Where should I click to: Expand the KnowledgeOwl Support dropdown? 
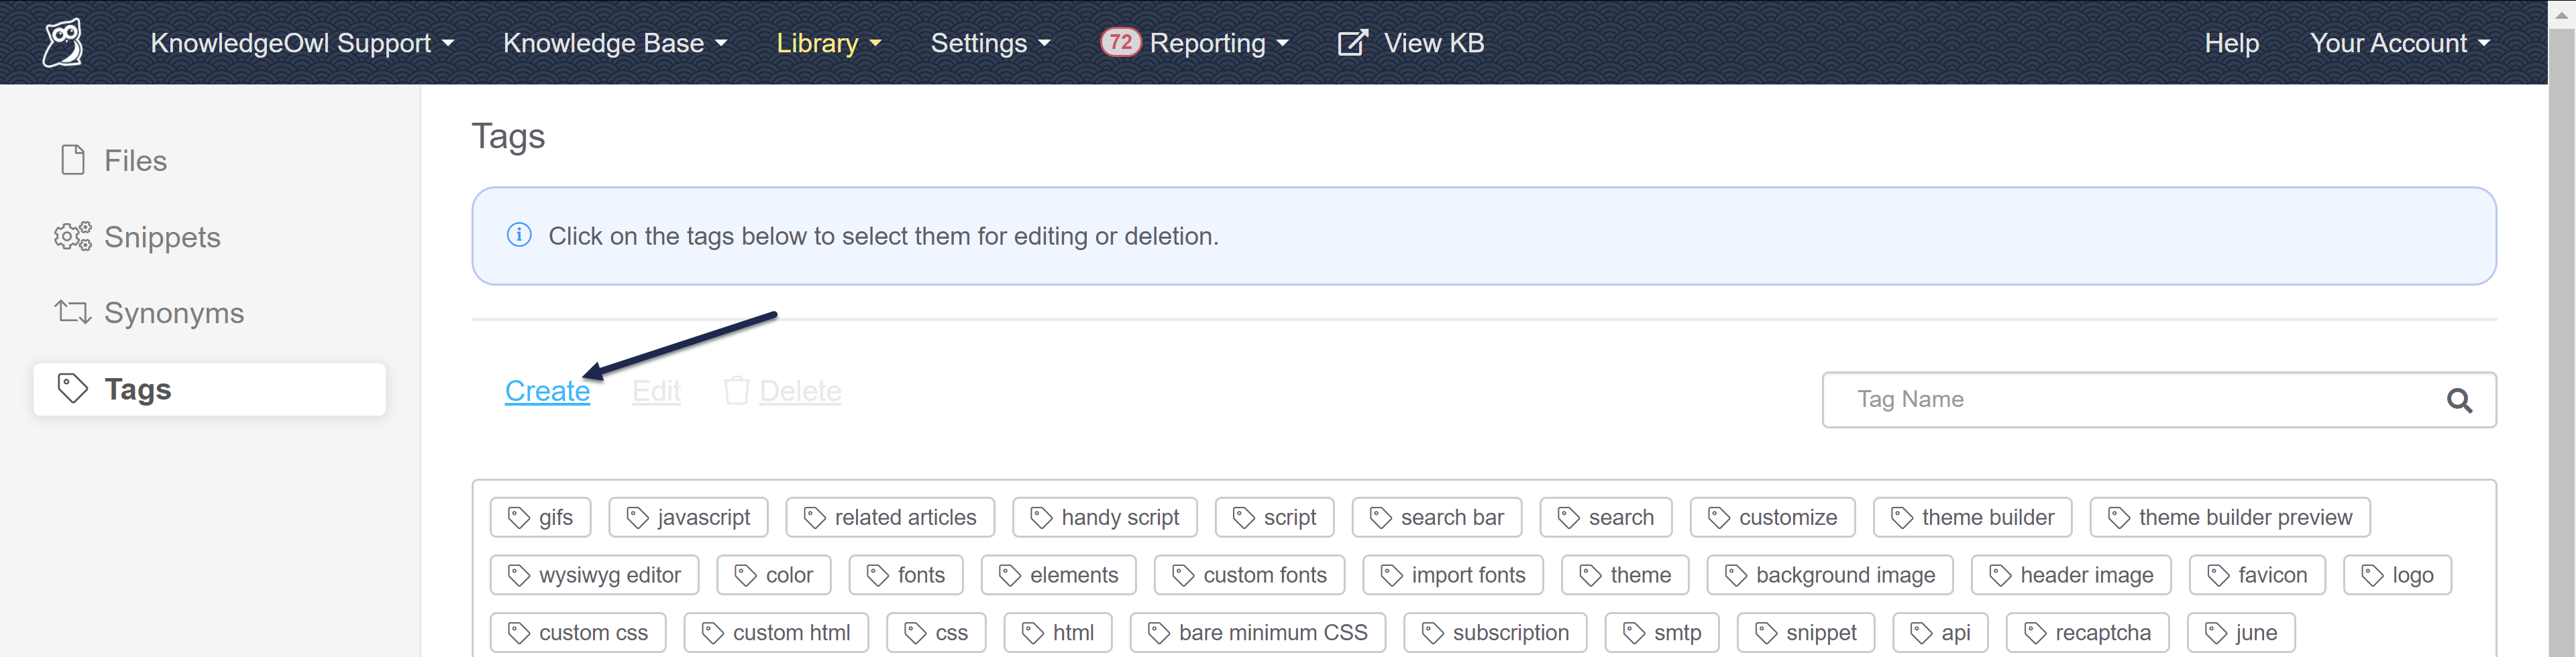click(302, 43)
